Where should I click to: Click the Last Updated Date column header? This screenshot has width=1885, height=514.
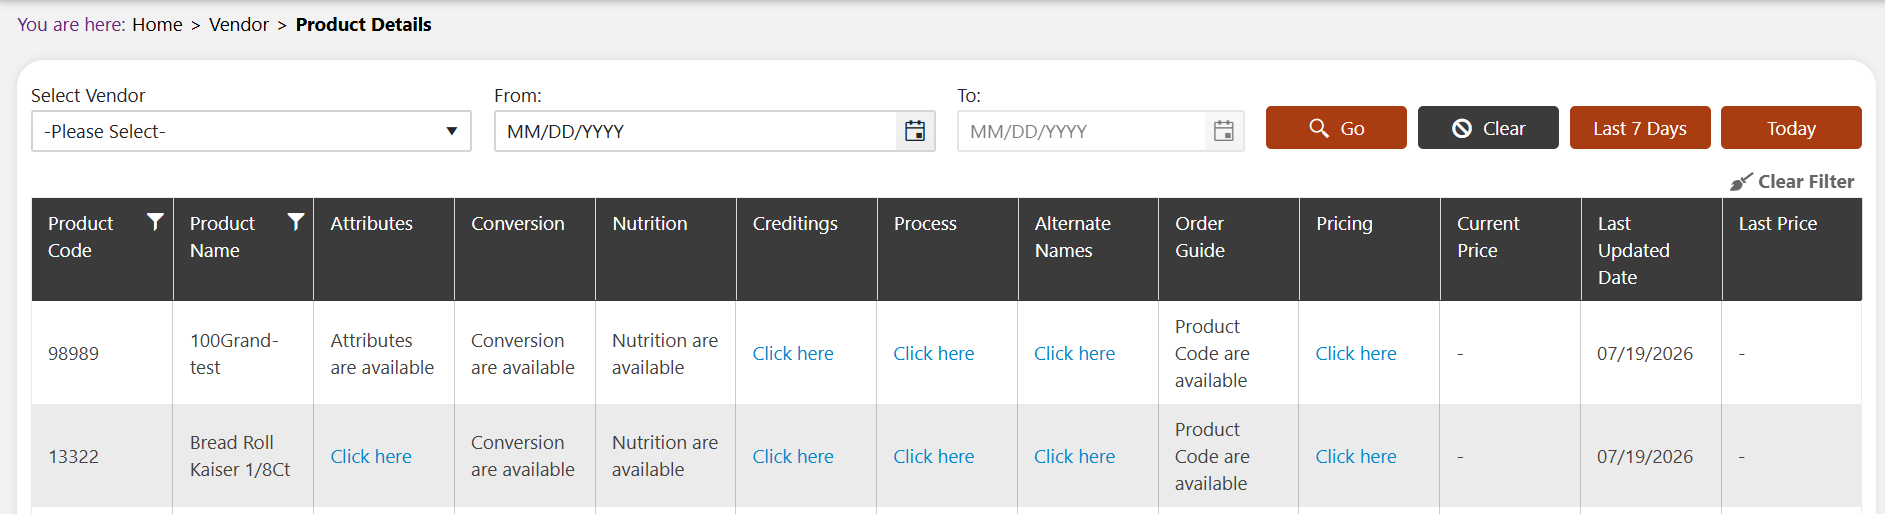click(1651, 249)
